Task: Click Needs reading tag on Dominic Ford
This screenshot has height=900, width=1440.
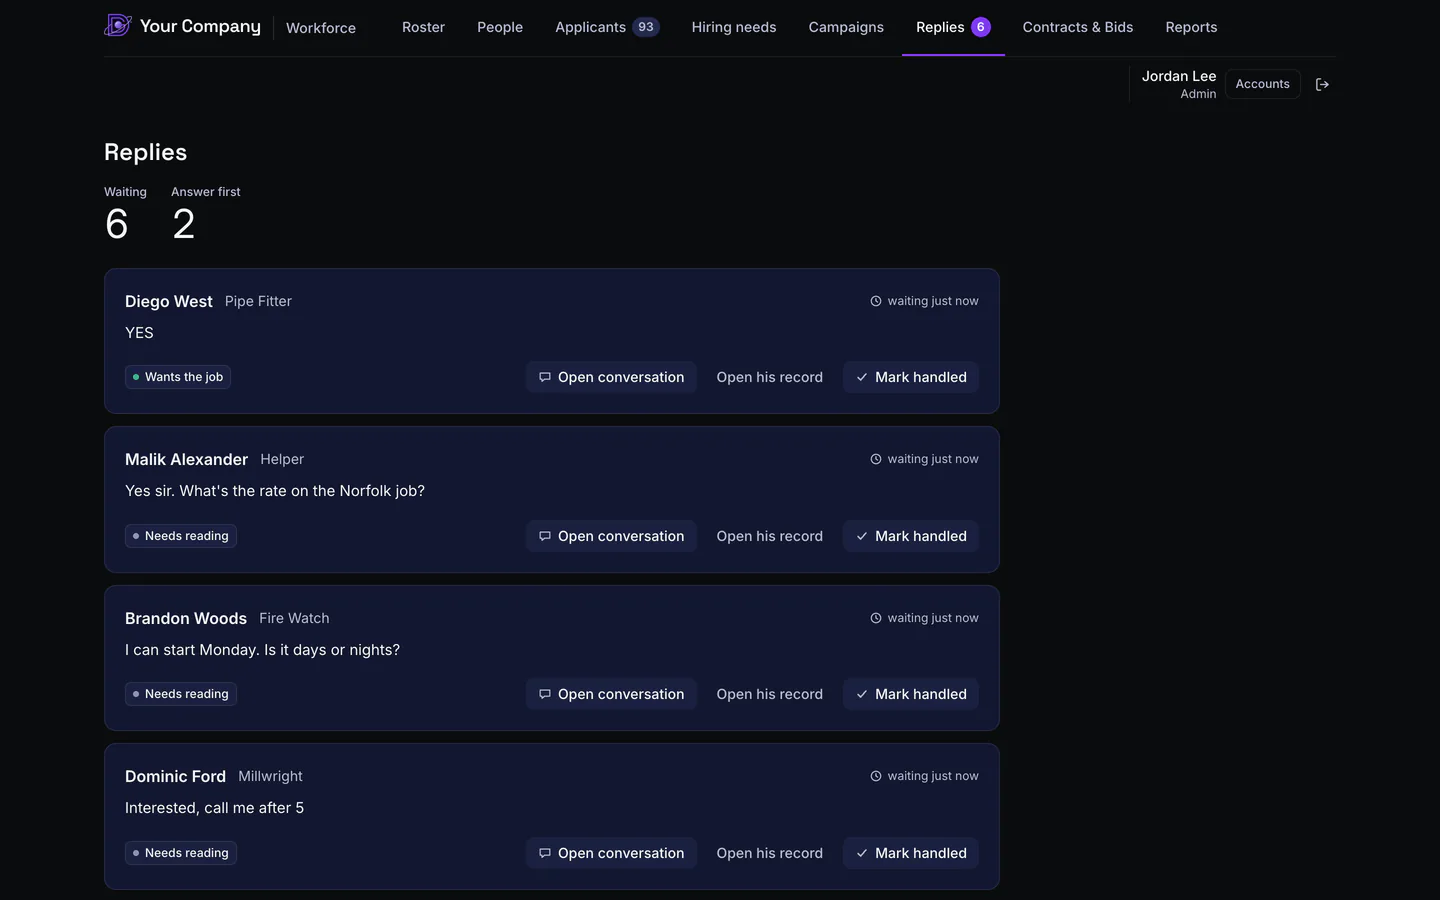Action: tap(181, 853)
